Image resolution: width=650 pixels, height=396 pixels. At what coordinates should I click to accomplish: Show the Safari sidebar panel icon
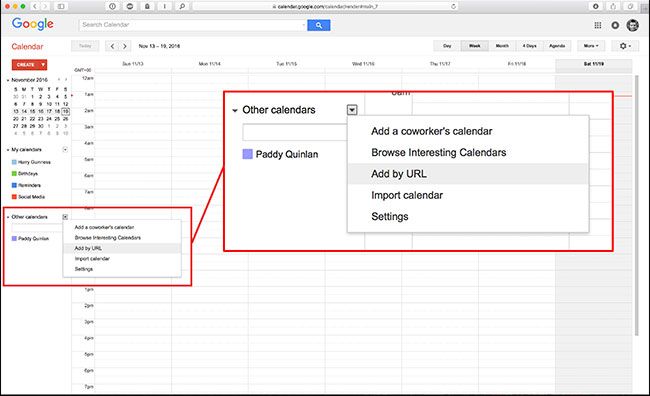61,6
